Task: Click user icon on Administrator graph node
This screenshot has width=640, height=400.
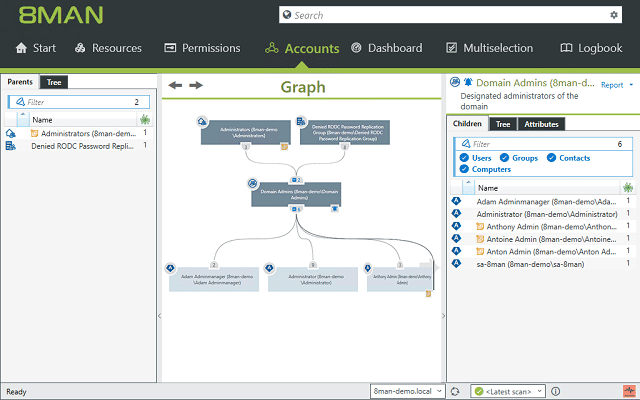Action: [269, 268]
